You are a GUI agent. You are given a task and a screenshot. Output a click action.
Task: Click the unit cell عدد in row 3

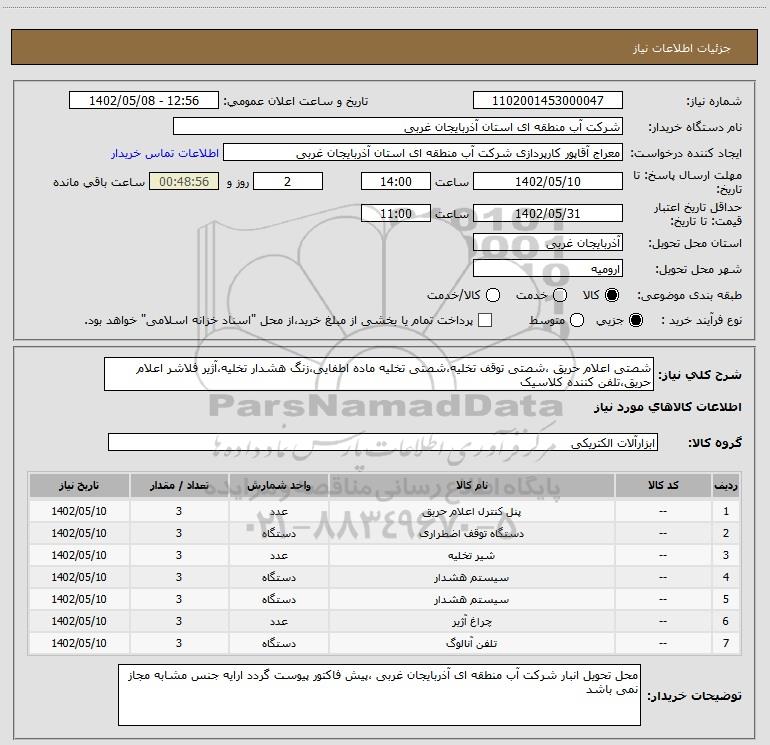click(278, 555)
